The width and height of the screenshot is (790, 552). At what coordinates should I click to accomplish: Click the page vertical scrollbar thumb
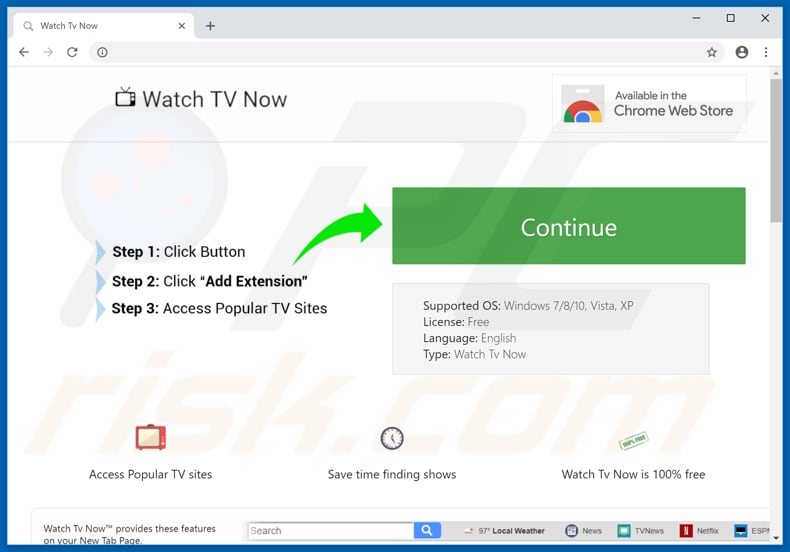pos(776,150)
